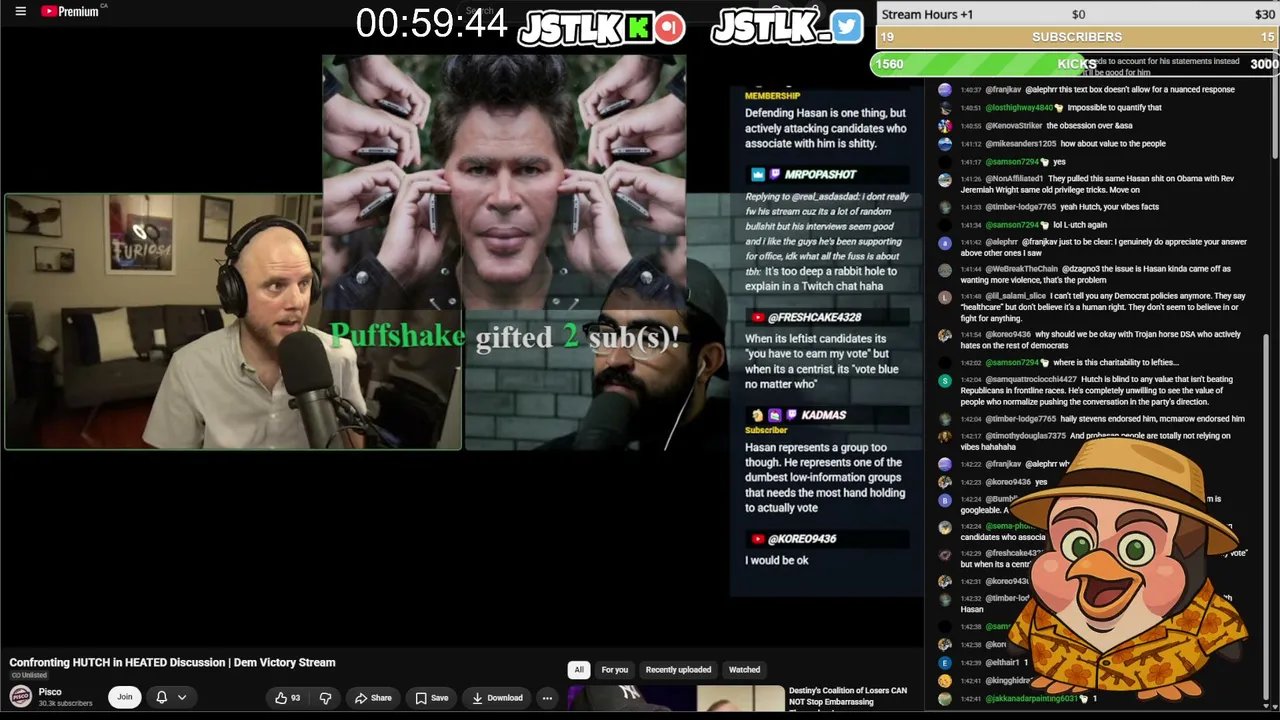
Task: Download this video
Action: [x=497, y=698]
